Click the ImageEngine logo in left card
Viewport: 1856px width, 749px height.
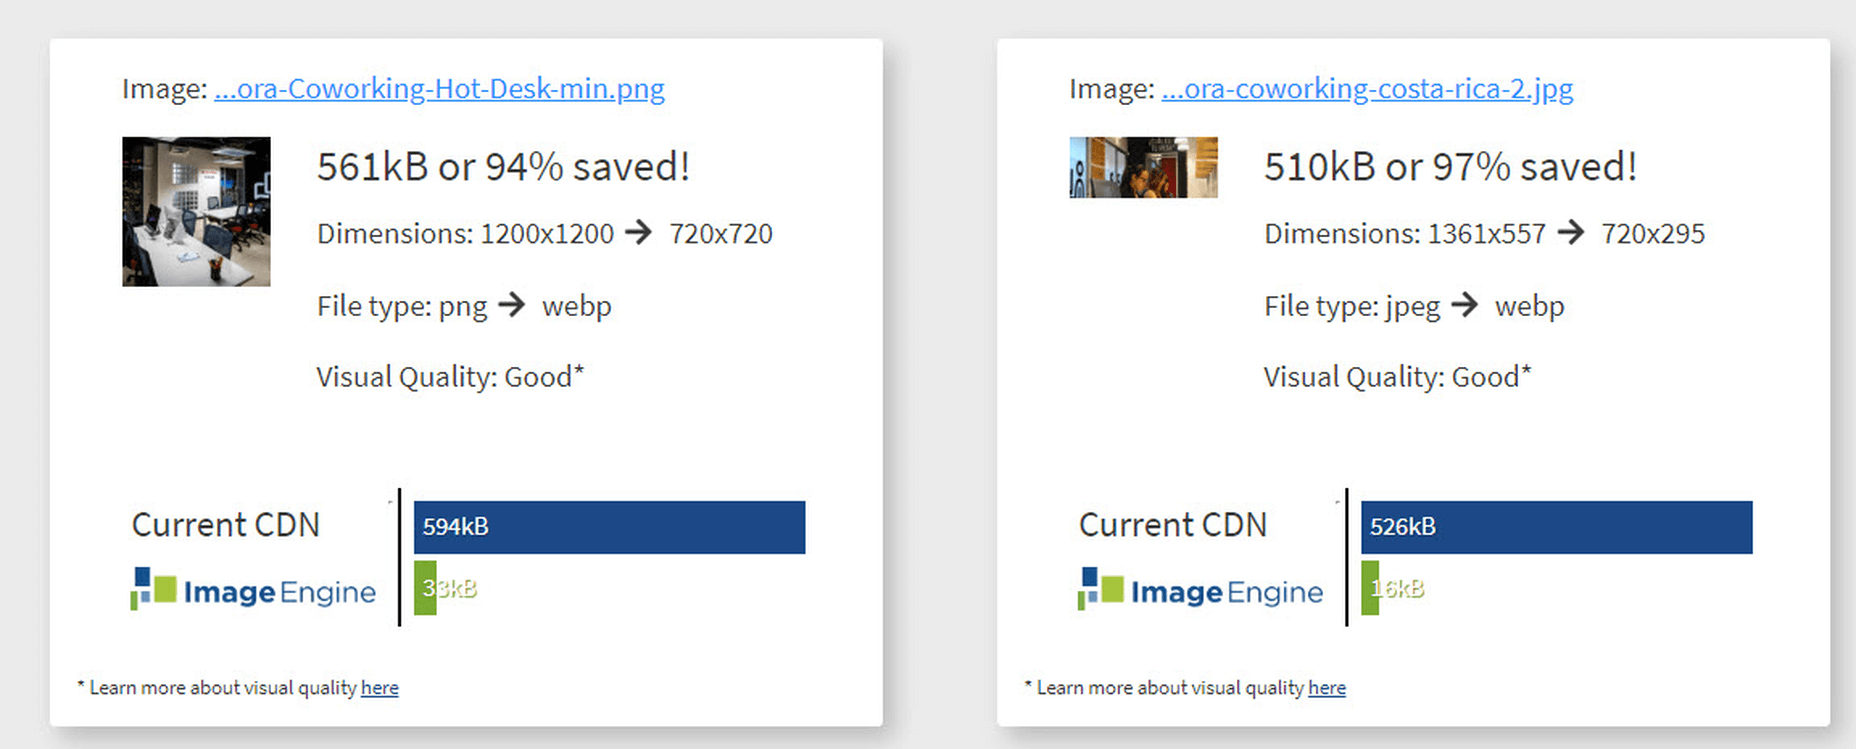(x=254, y=590)
